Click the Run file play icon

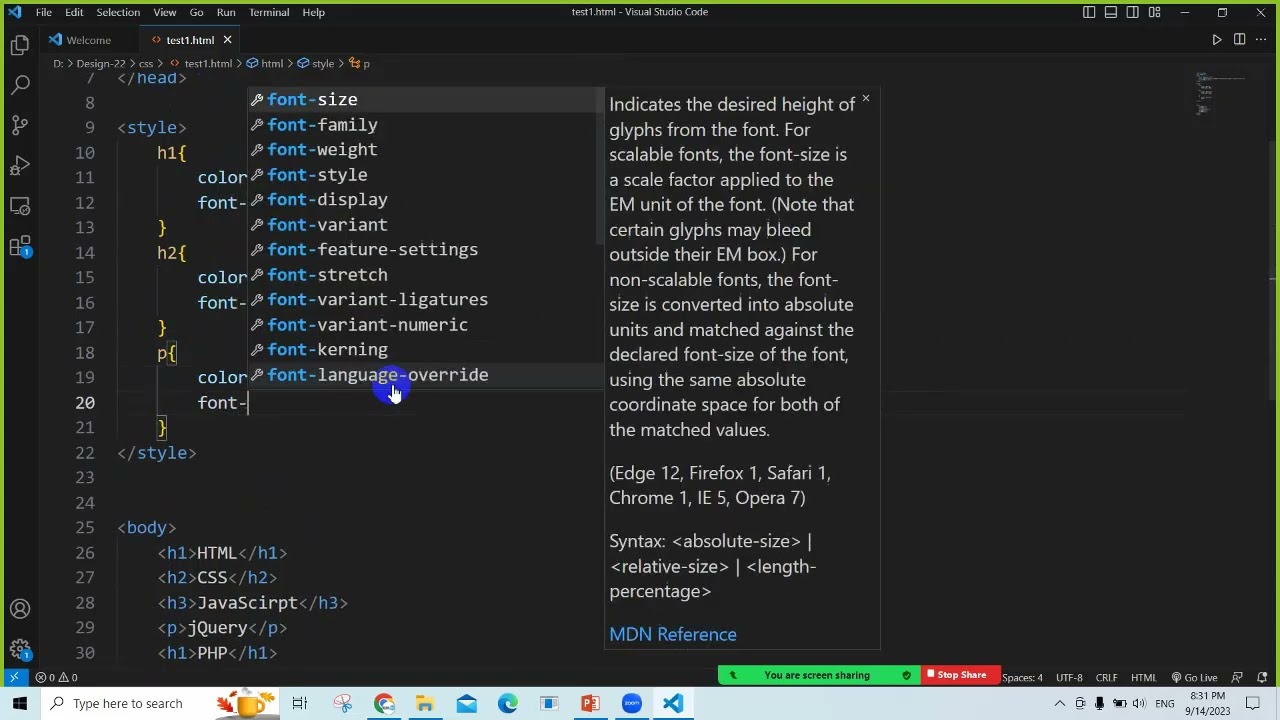(1217, 40)
